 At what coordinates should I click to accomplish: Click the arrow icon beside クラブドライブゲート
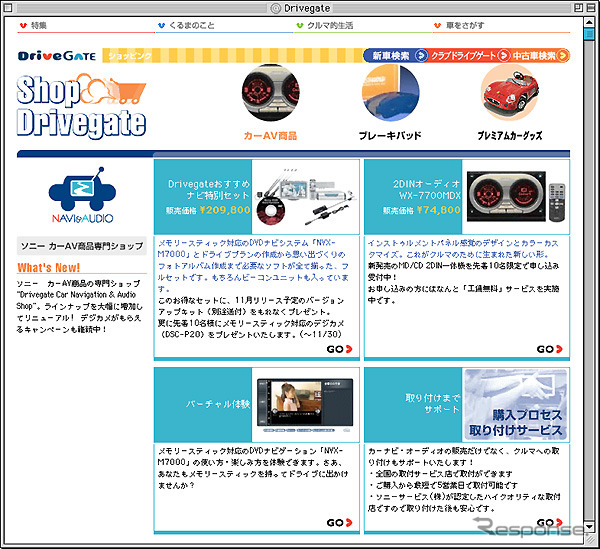(x=504, y=56)
